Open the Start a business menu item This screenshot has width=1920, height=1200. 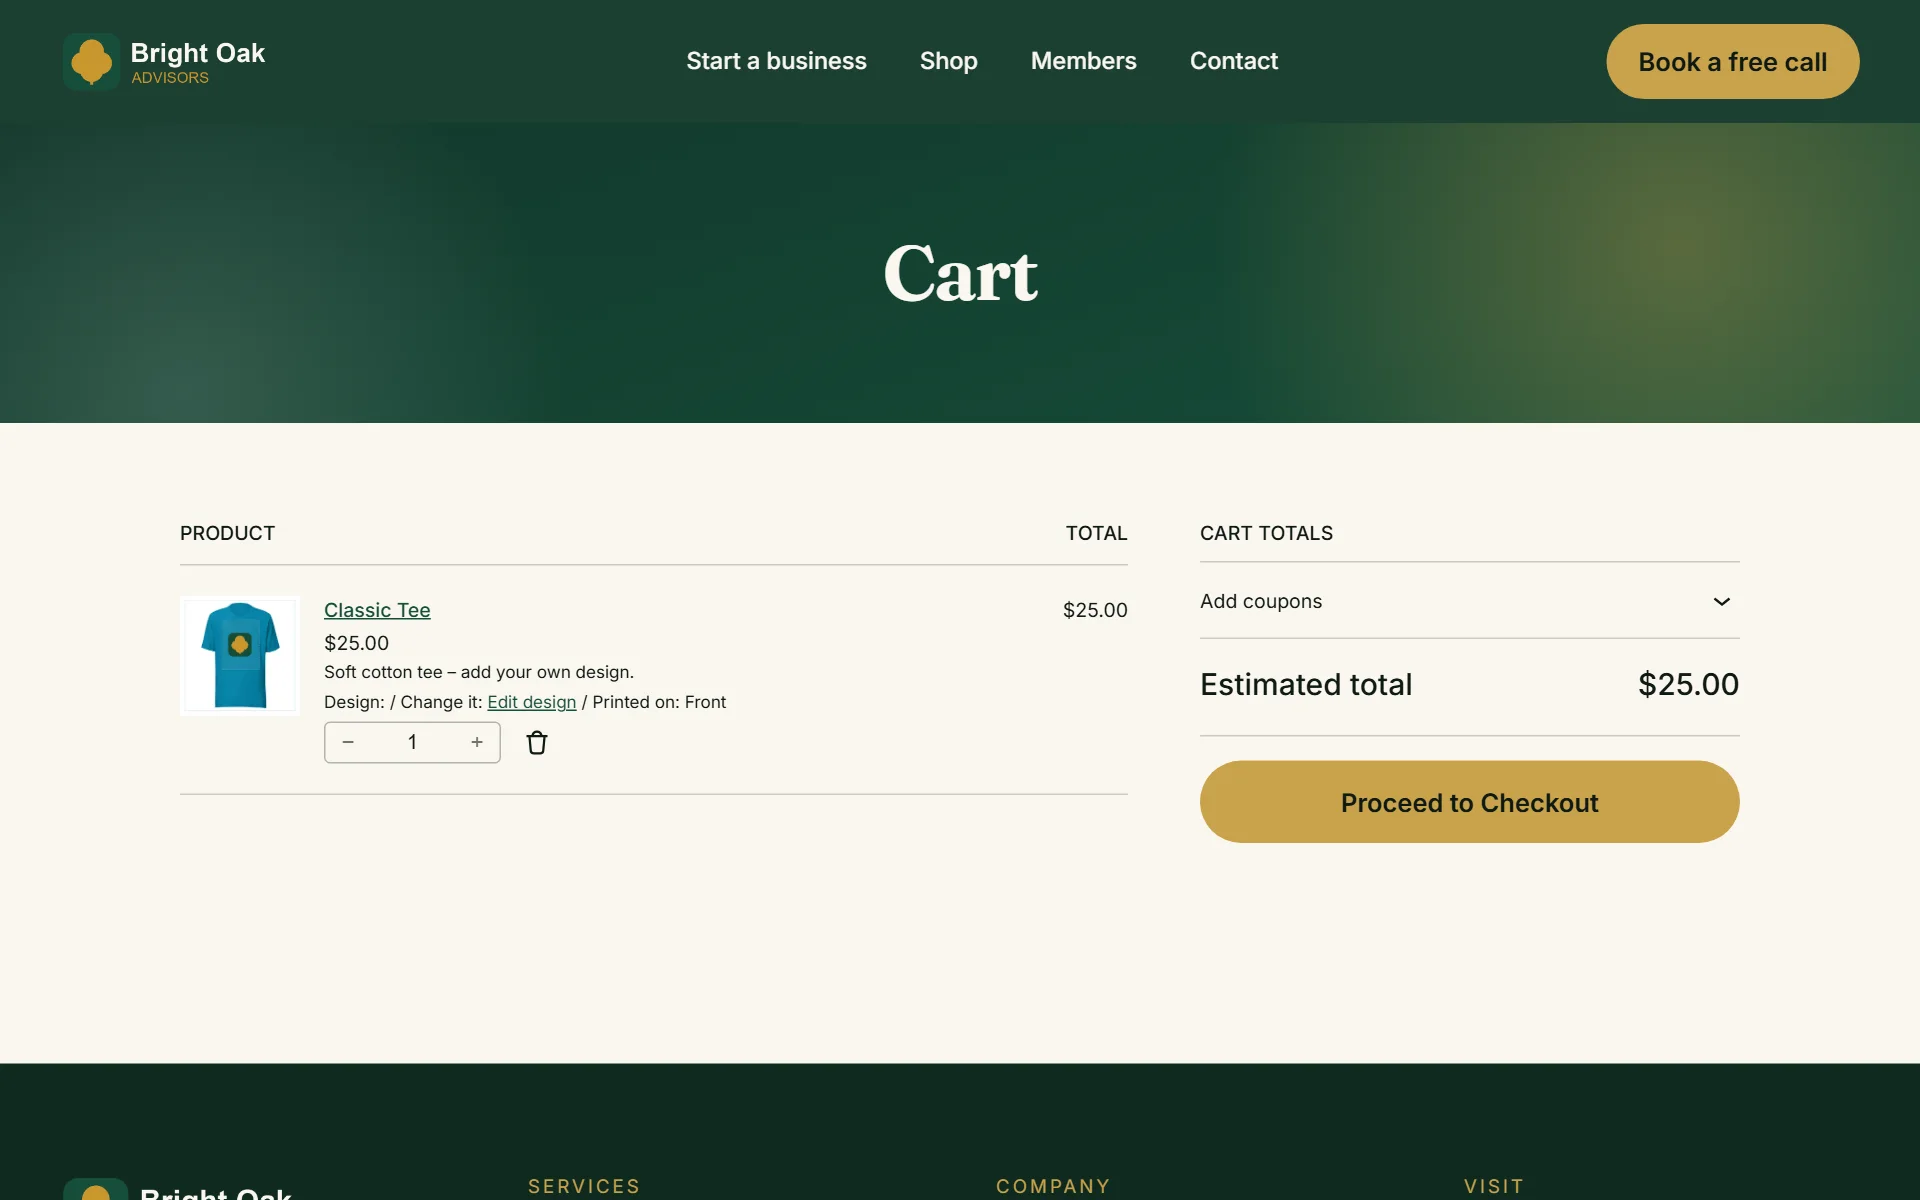tap(776, 61)
